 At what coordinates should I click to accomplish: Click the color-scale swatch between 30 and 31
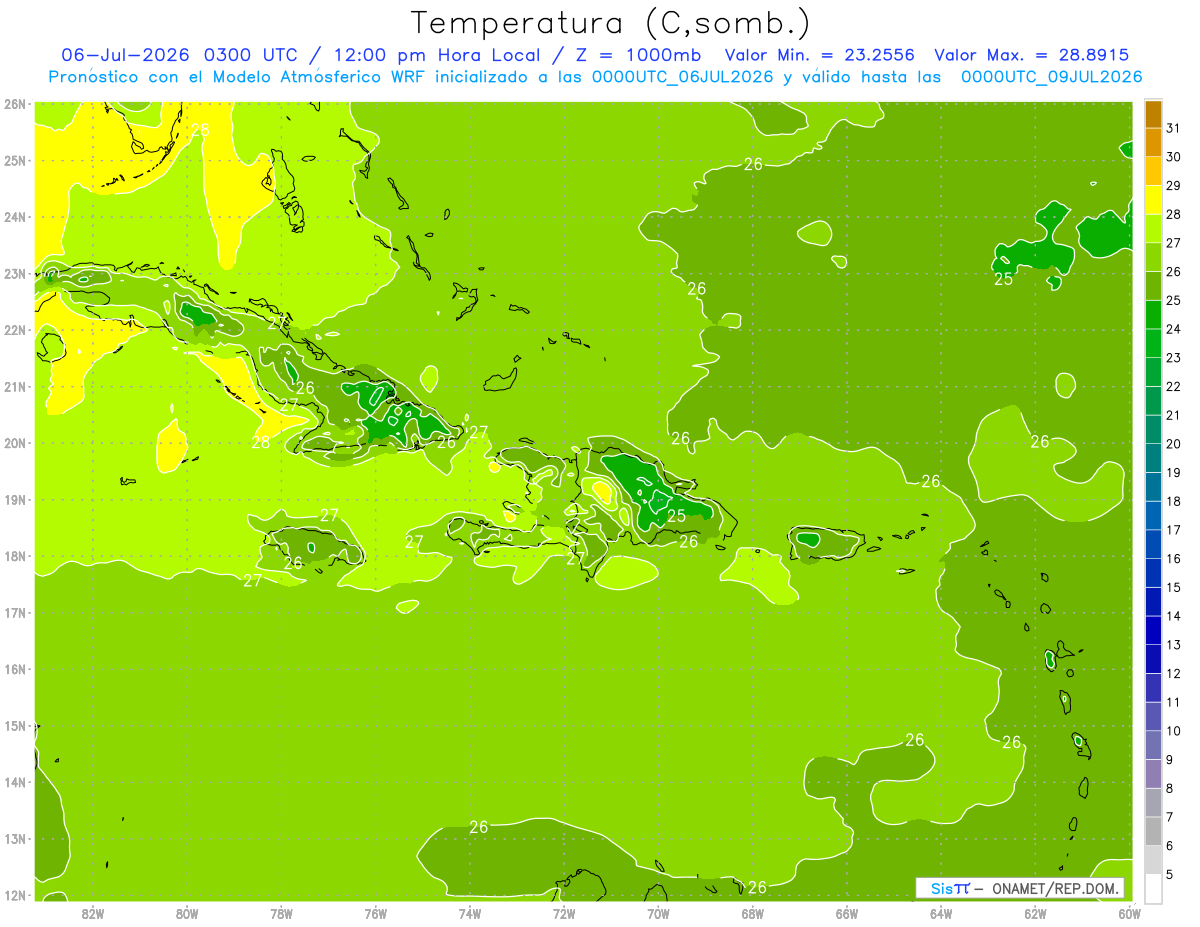point(1153,143)
